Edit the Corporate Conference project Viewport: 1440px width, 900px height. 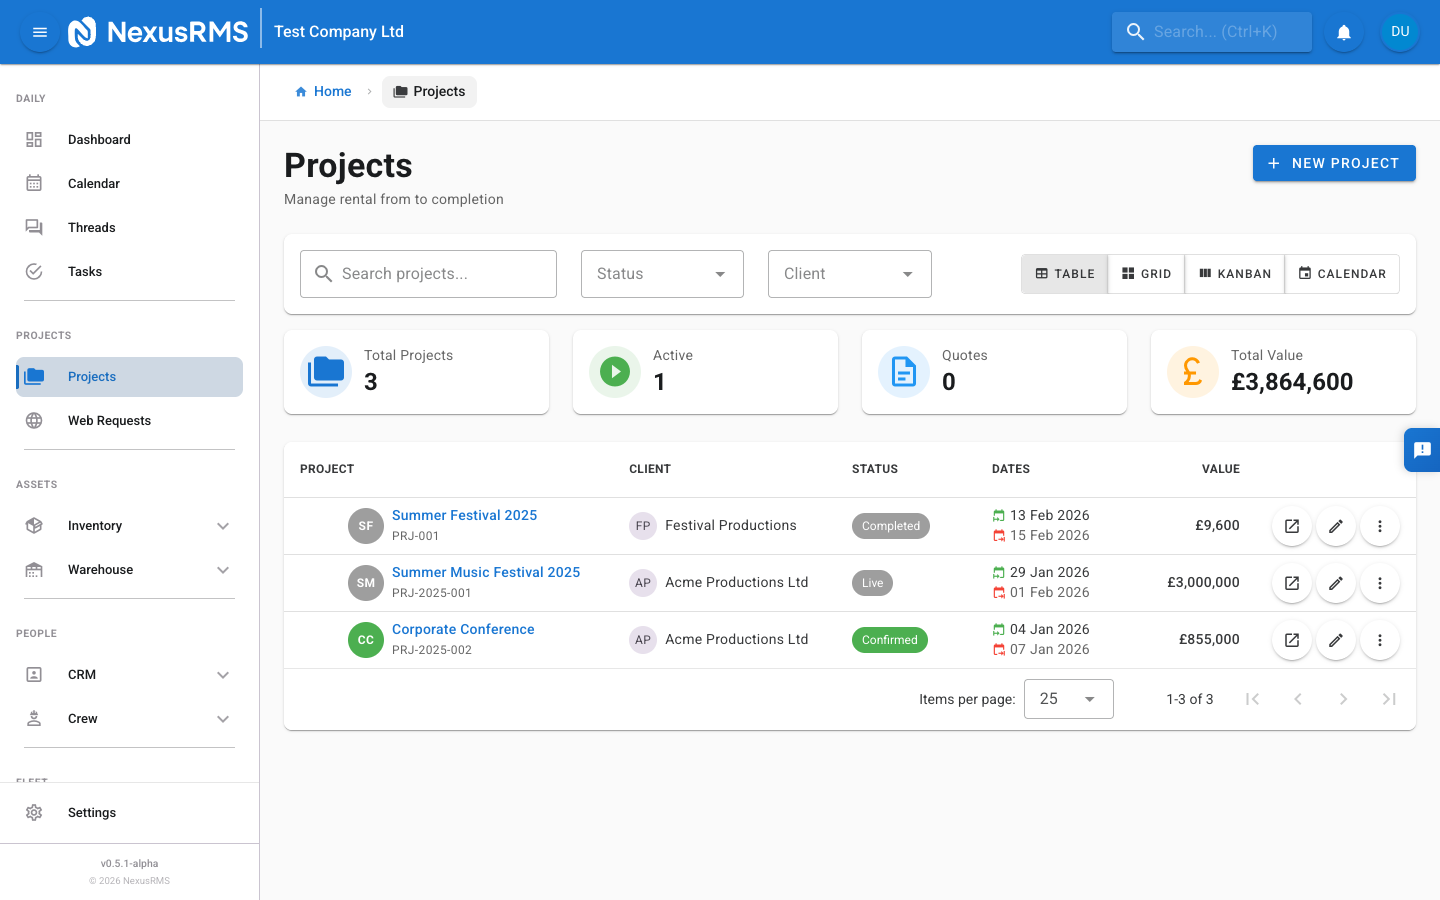(x=1336, y=640)
